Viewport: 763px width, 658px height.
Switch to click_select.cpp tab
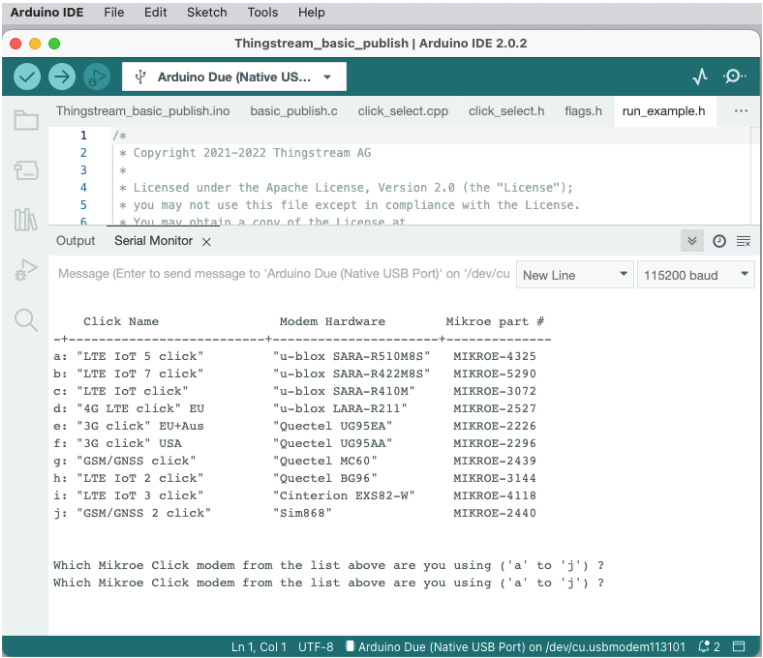(x=403, y=111)
